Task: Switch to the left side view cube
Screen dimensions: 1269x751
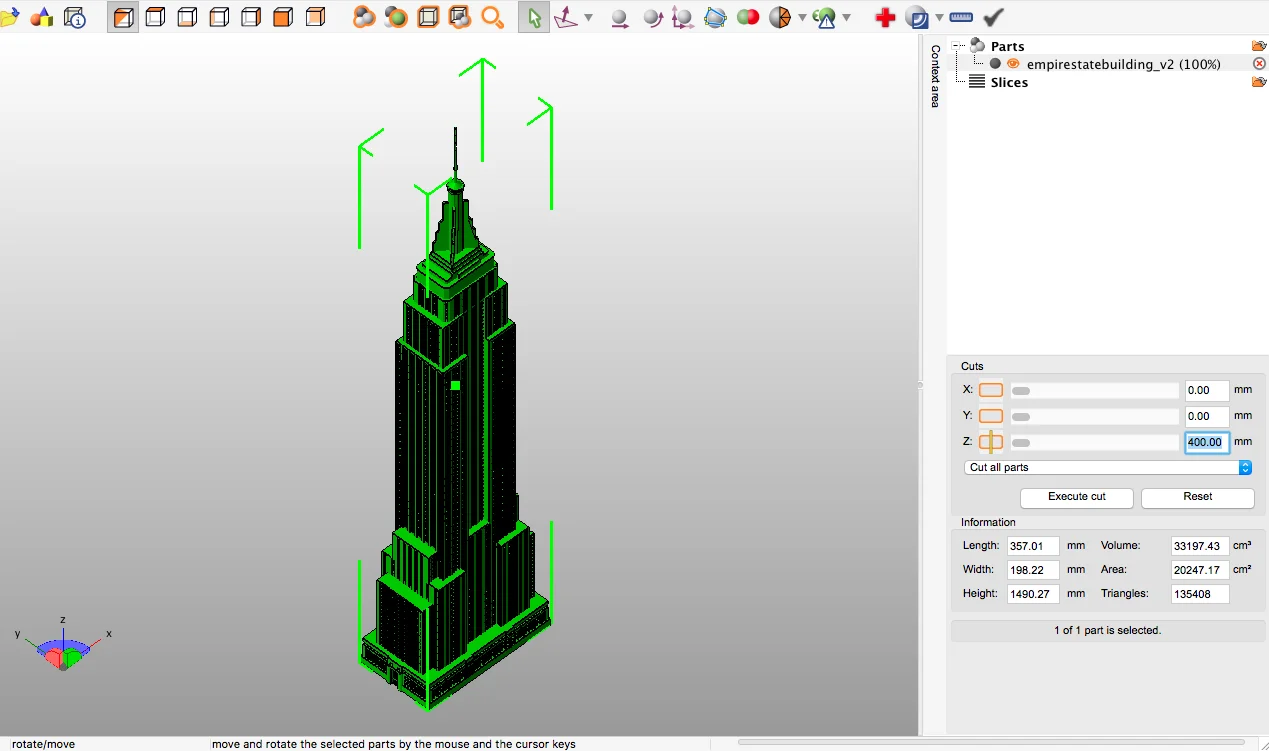Action: [x=219, y=17]
